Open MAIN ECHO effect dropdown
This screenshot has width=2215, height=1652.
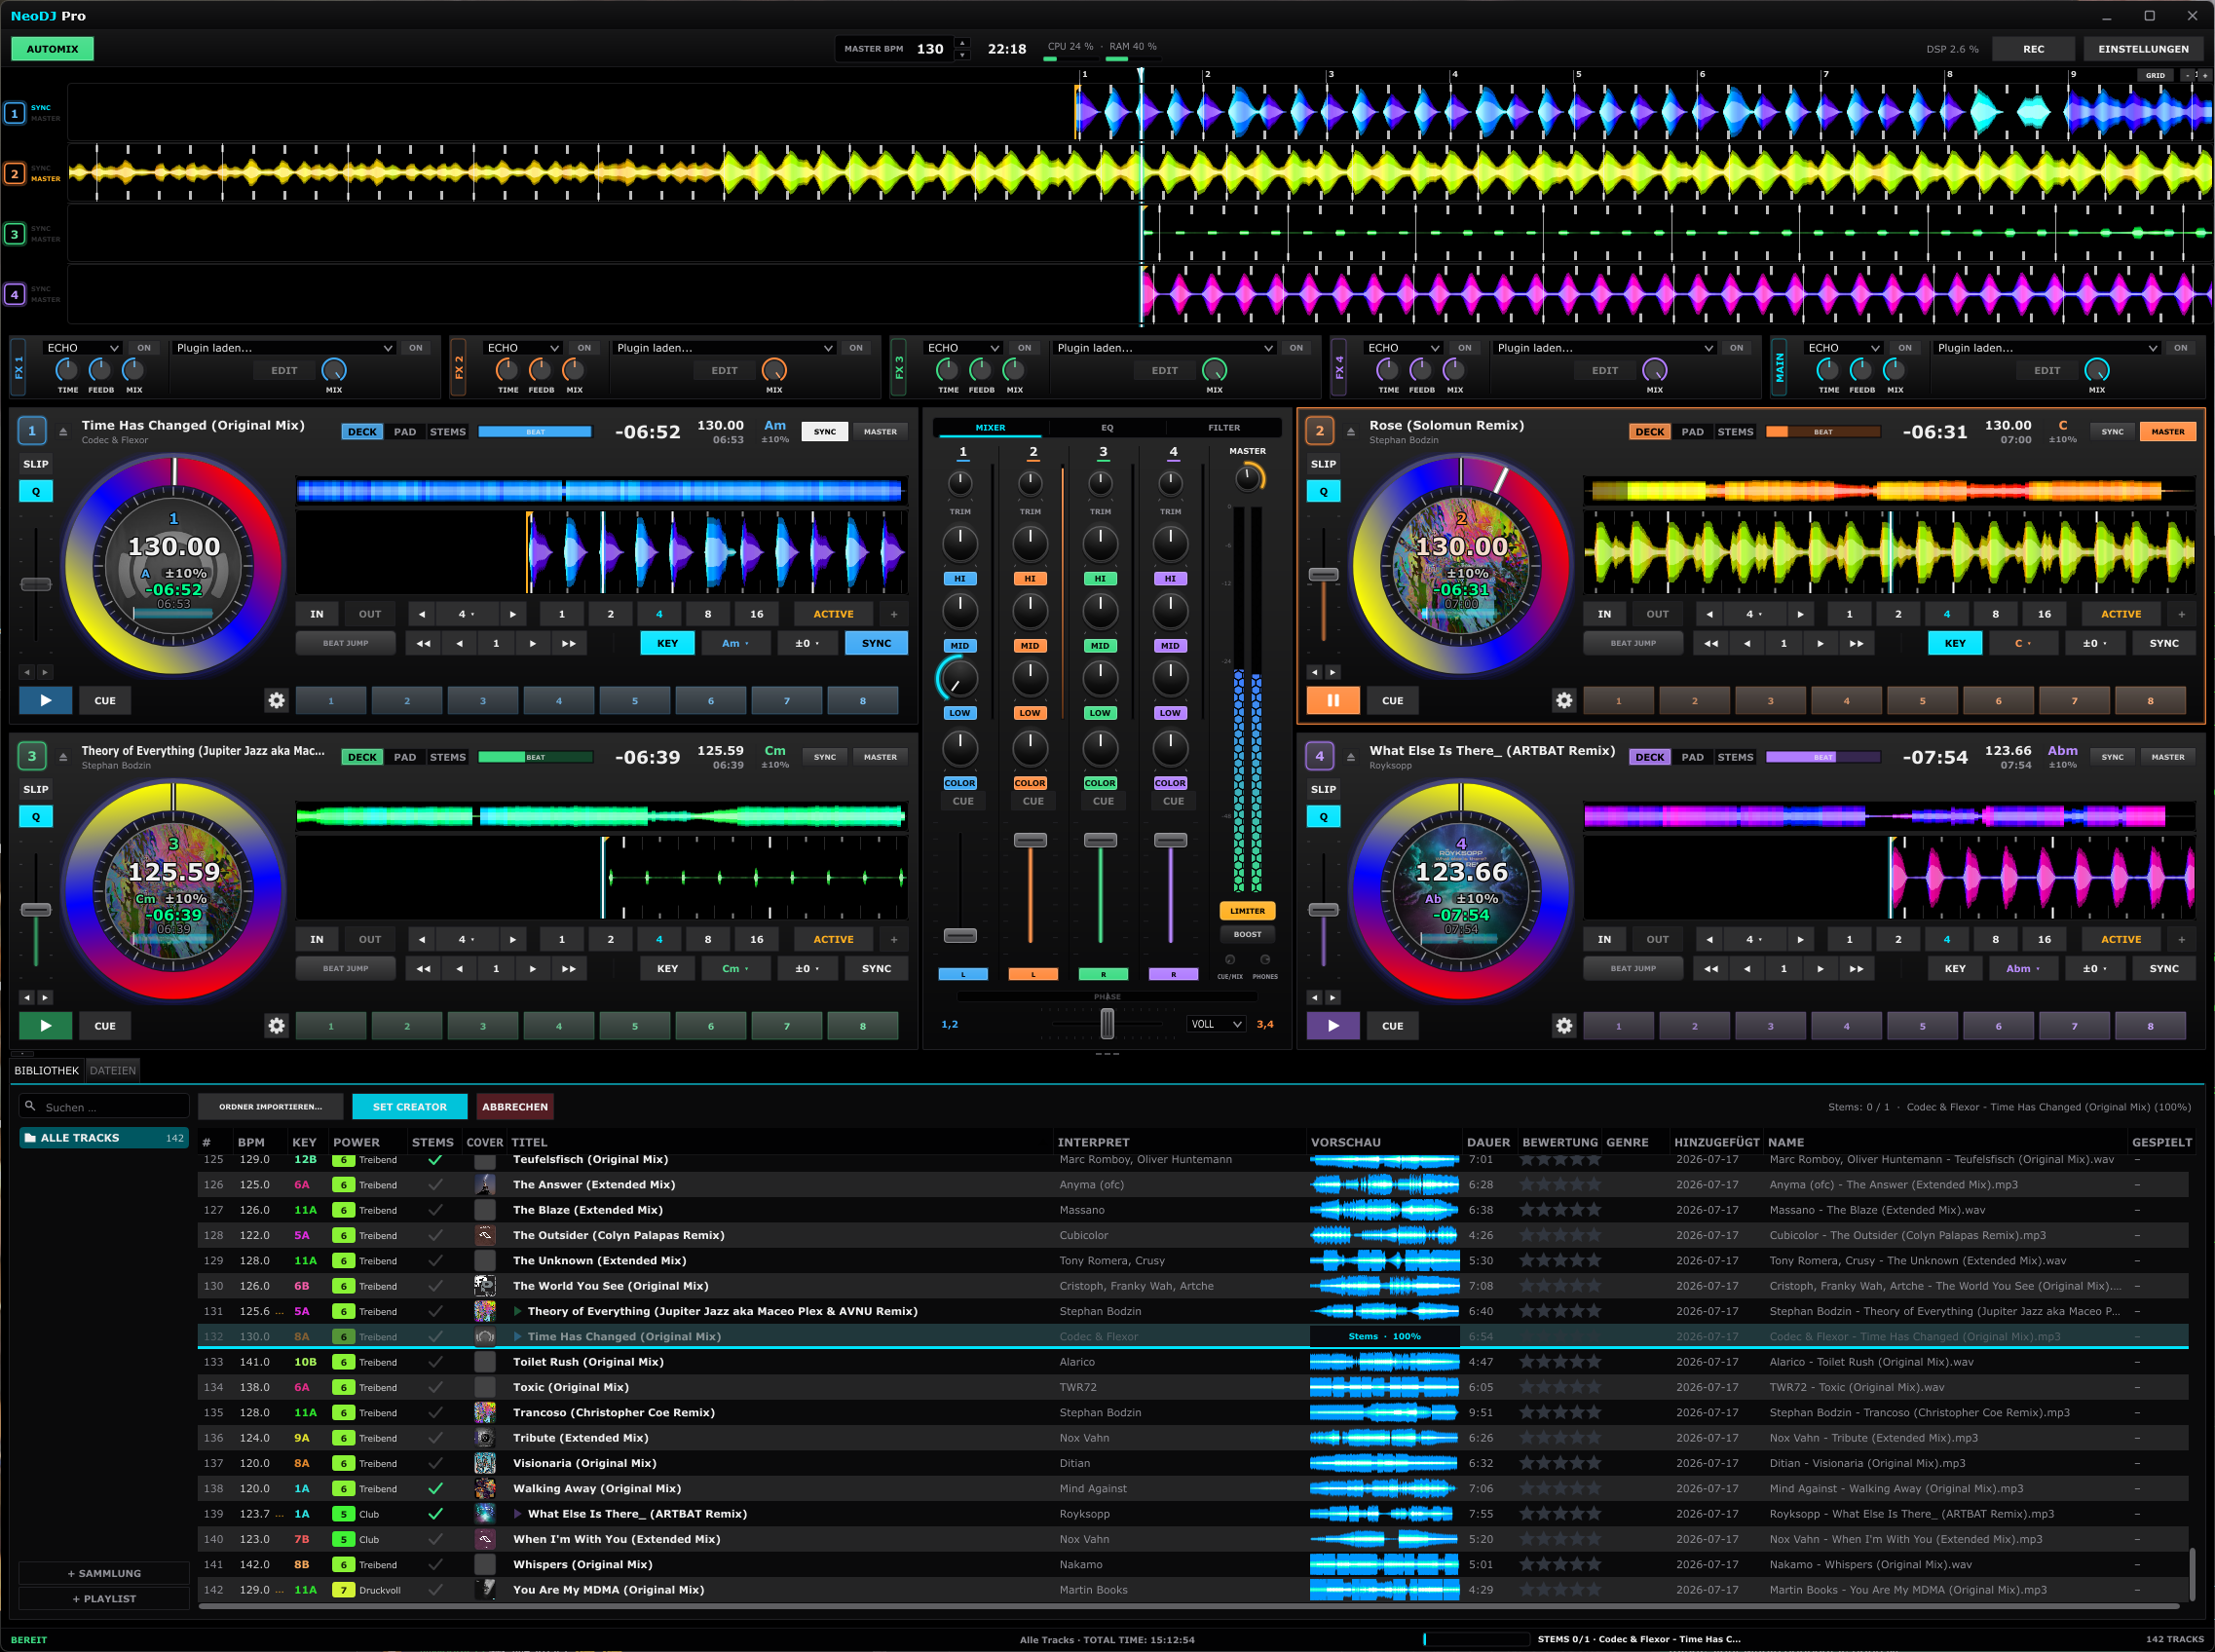click(x=1843, y=348)
